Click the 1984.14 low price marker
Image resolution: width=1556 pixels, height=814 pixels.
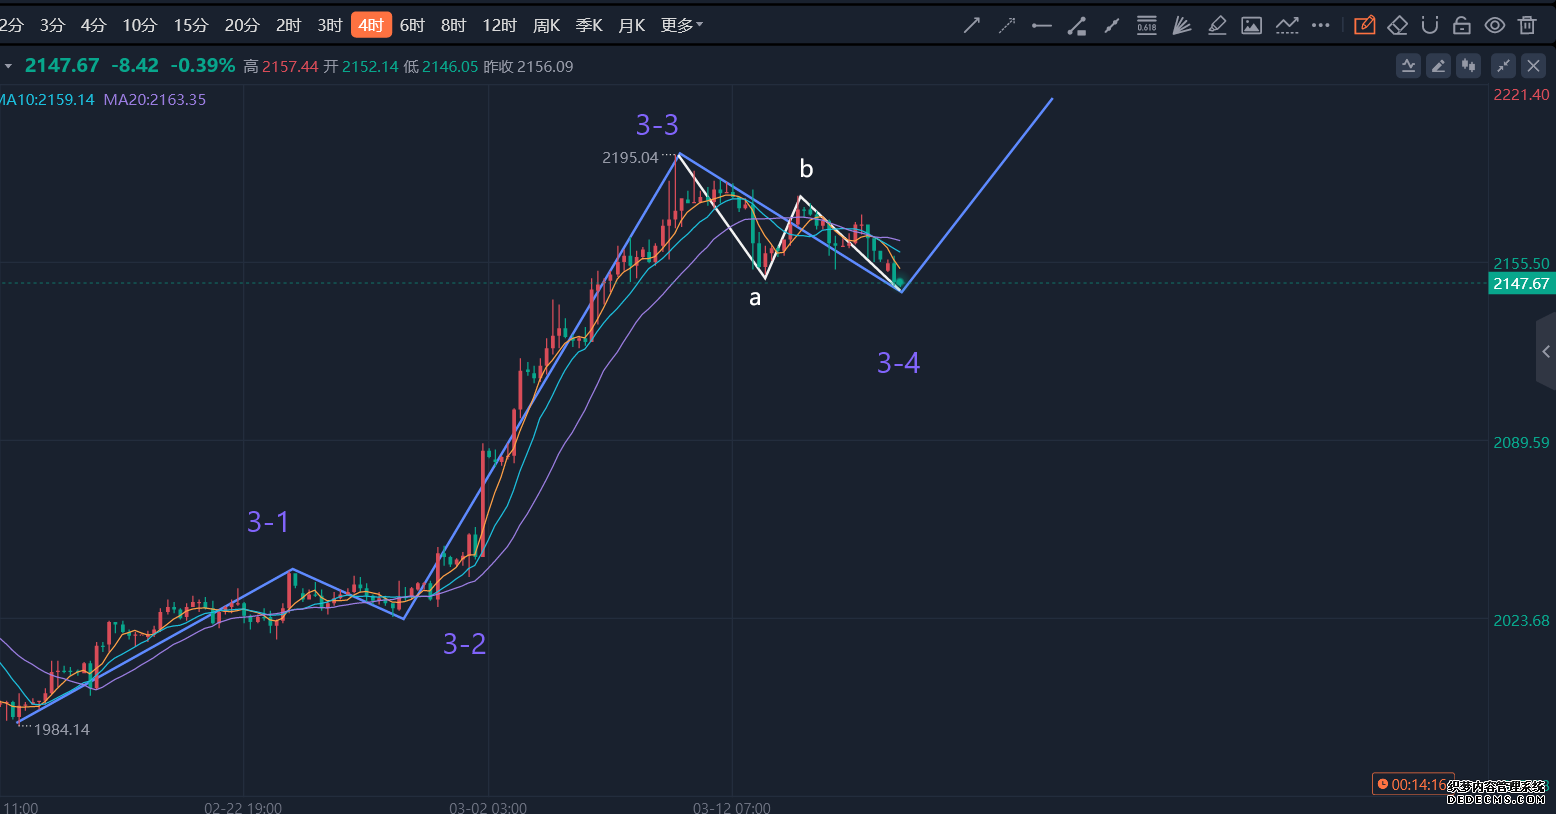click(x=62, y=729)
